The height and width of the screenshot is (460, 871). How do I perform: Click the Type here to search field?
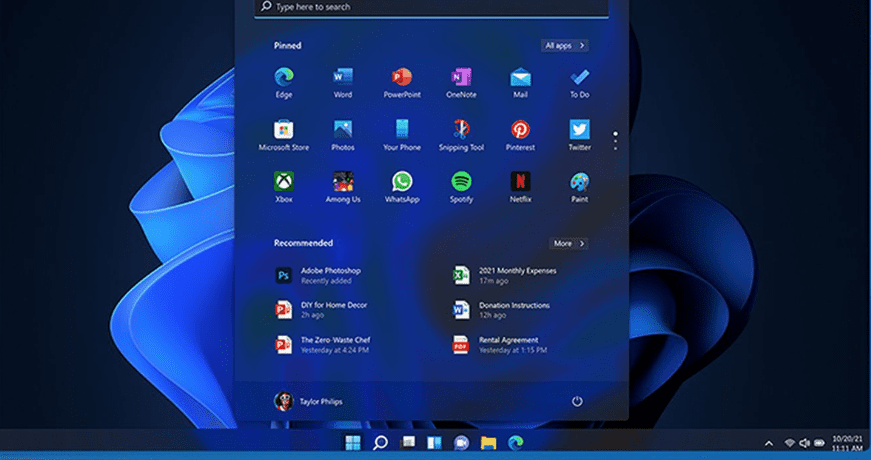(x=431, y=7)
